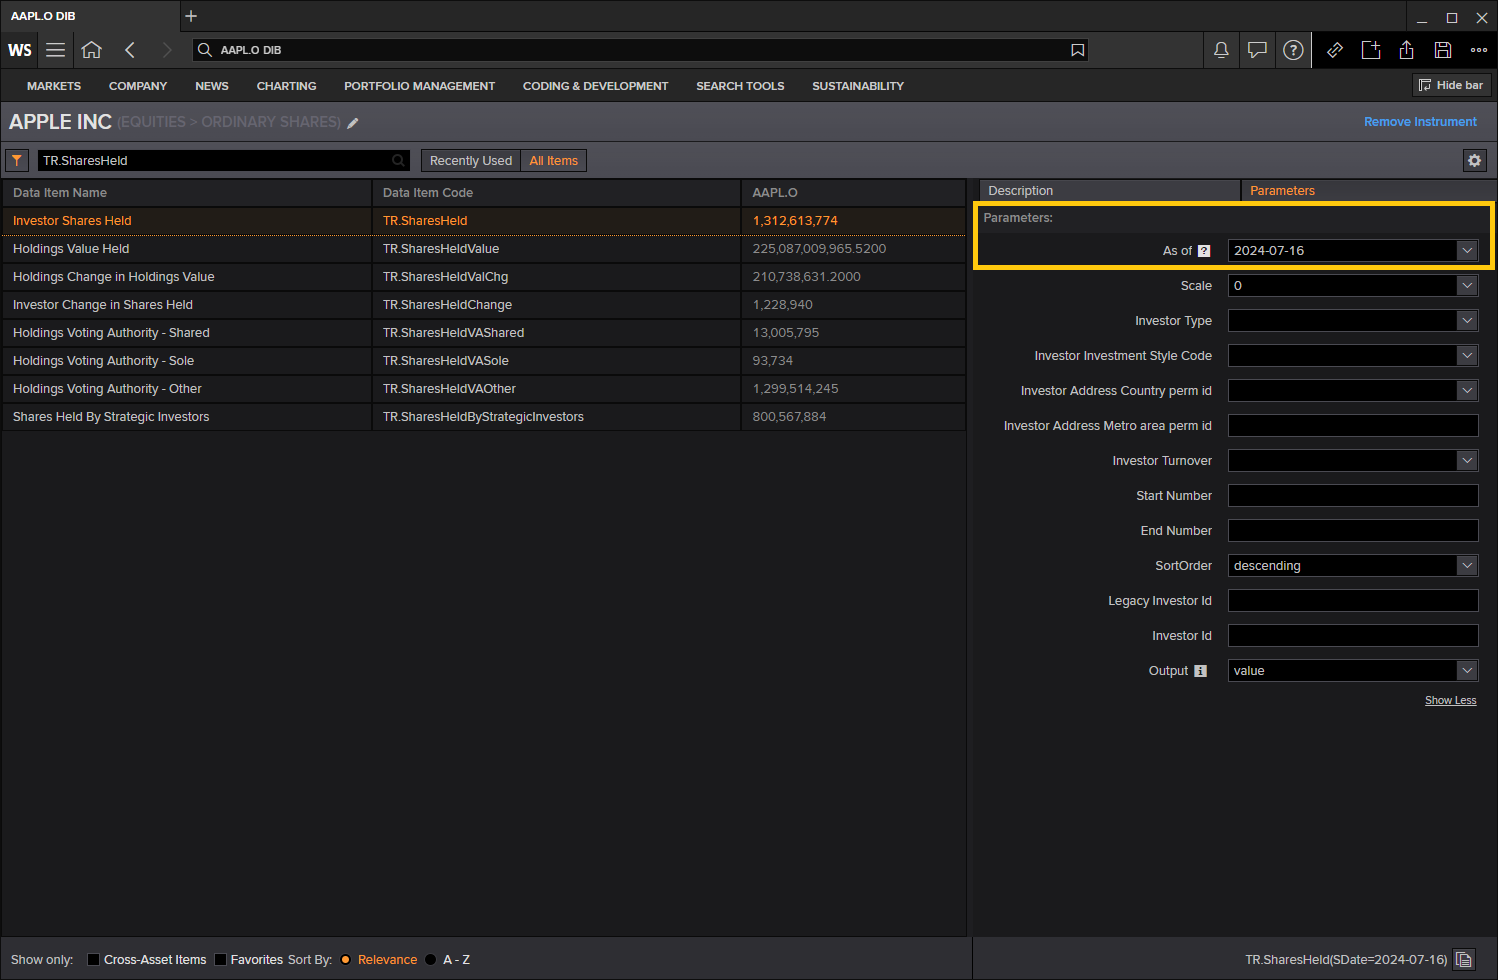This screenshot has height=980, width=1498.
Task: Open the Investor Type dropdown
Action: point(1467,321)
